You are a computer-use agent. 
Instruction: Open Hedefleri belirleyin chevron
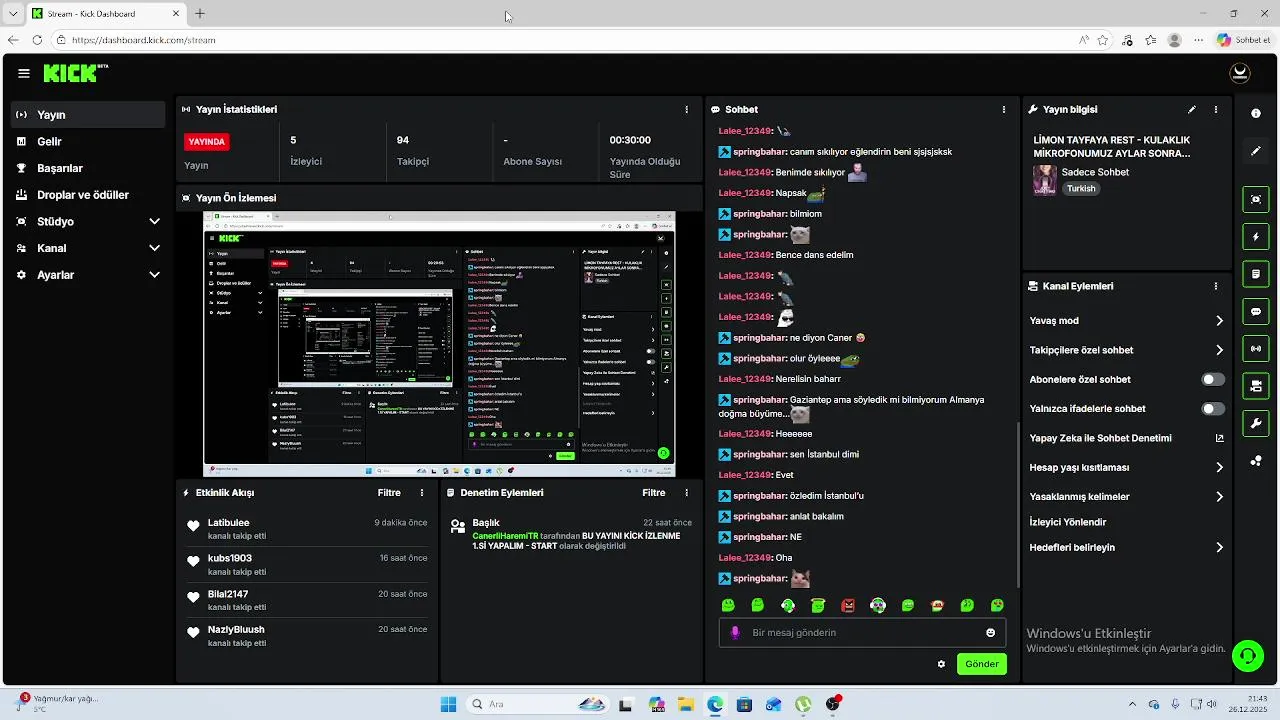point(1219,547)
